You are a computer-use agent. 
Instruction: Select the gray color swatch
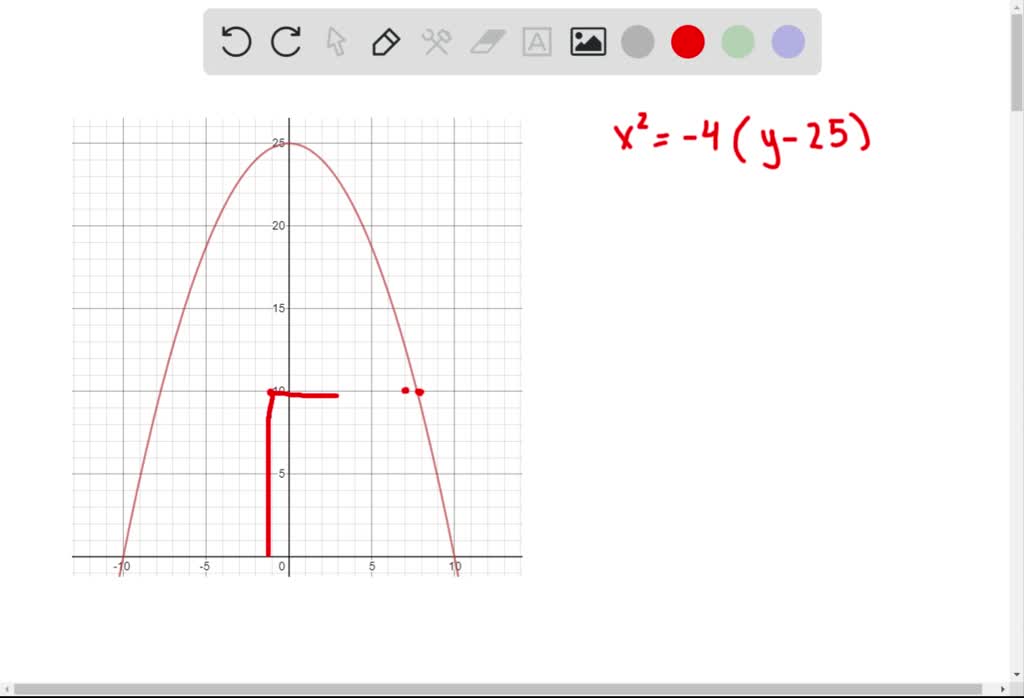coord(637,41)
